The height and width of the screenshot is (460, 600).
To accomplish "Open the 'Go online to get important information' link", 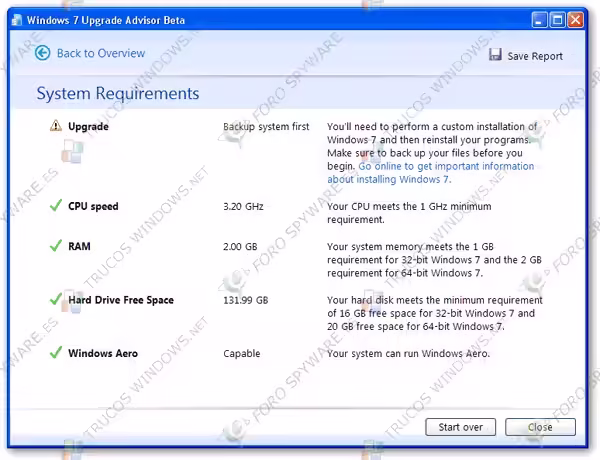I will coord(430,173).
